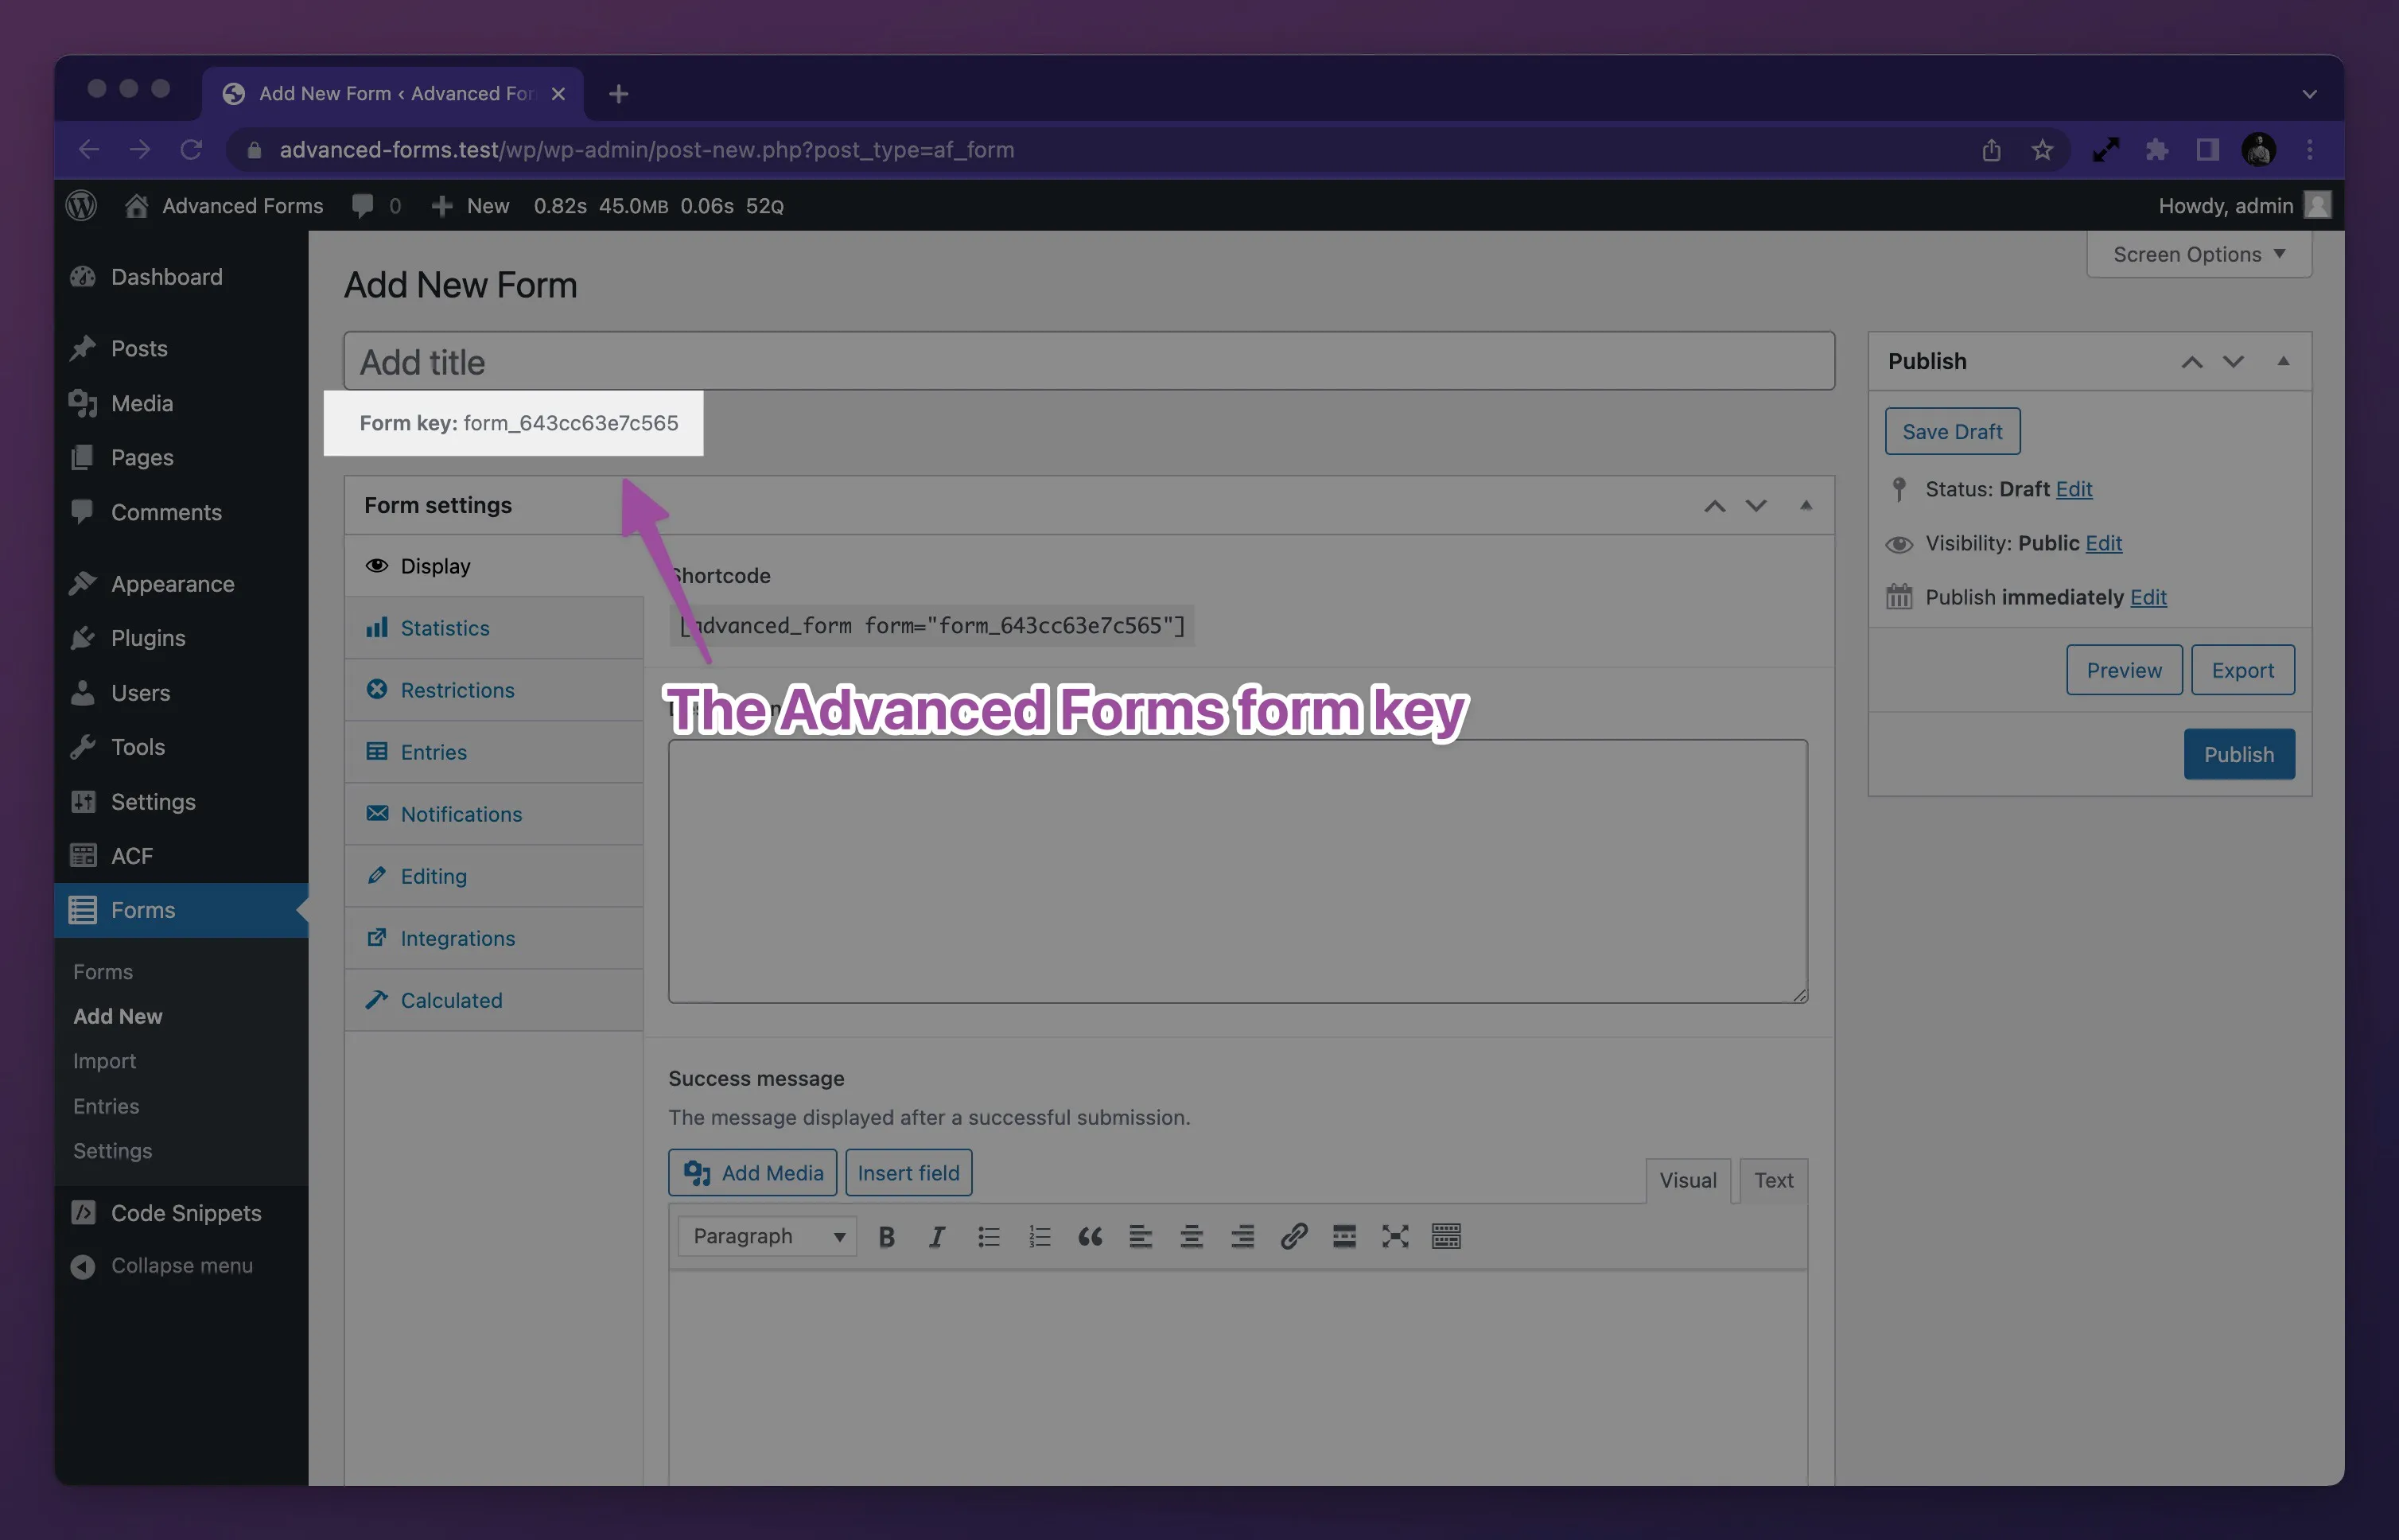Align text center in editor
Image resolution: width=2399 pixels, height=1540 pixels.
(x=1192, y=1237)
